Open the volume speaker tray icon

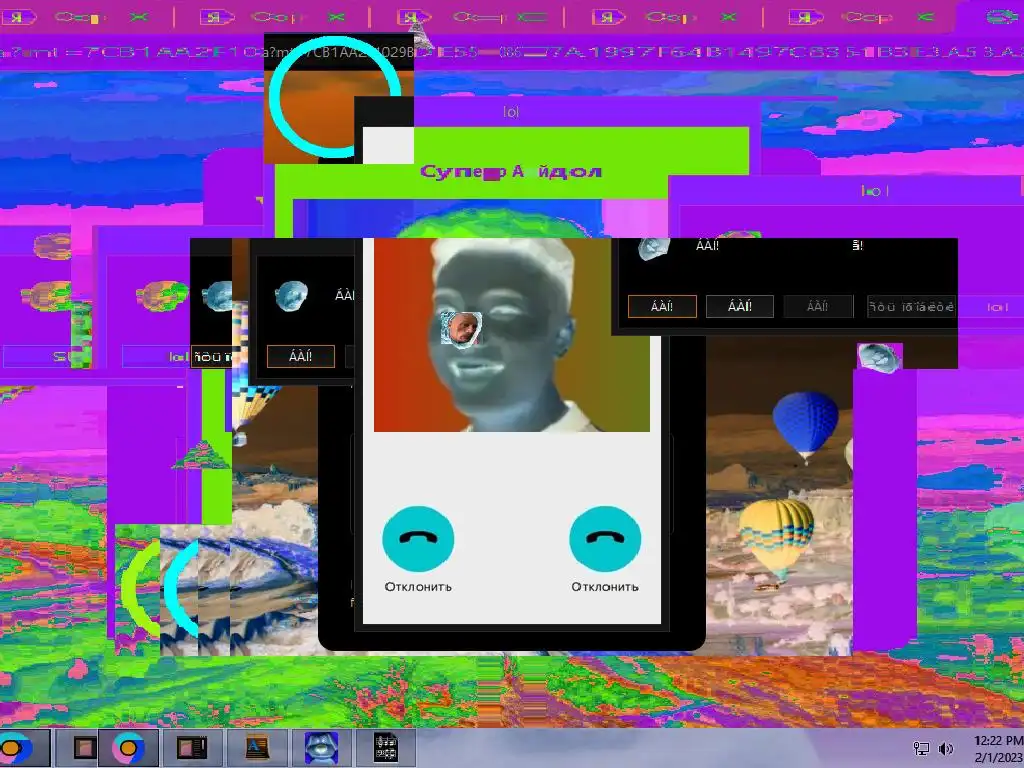click(x=945, y=748)
